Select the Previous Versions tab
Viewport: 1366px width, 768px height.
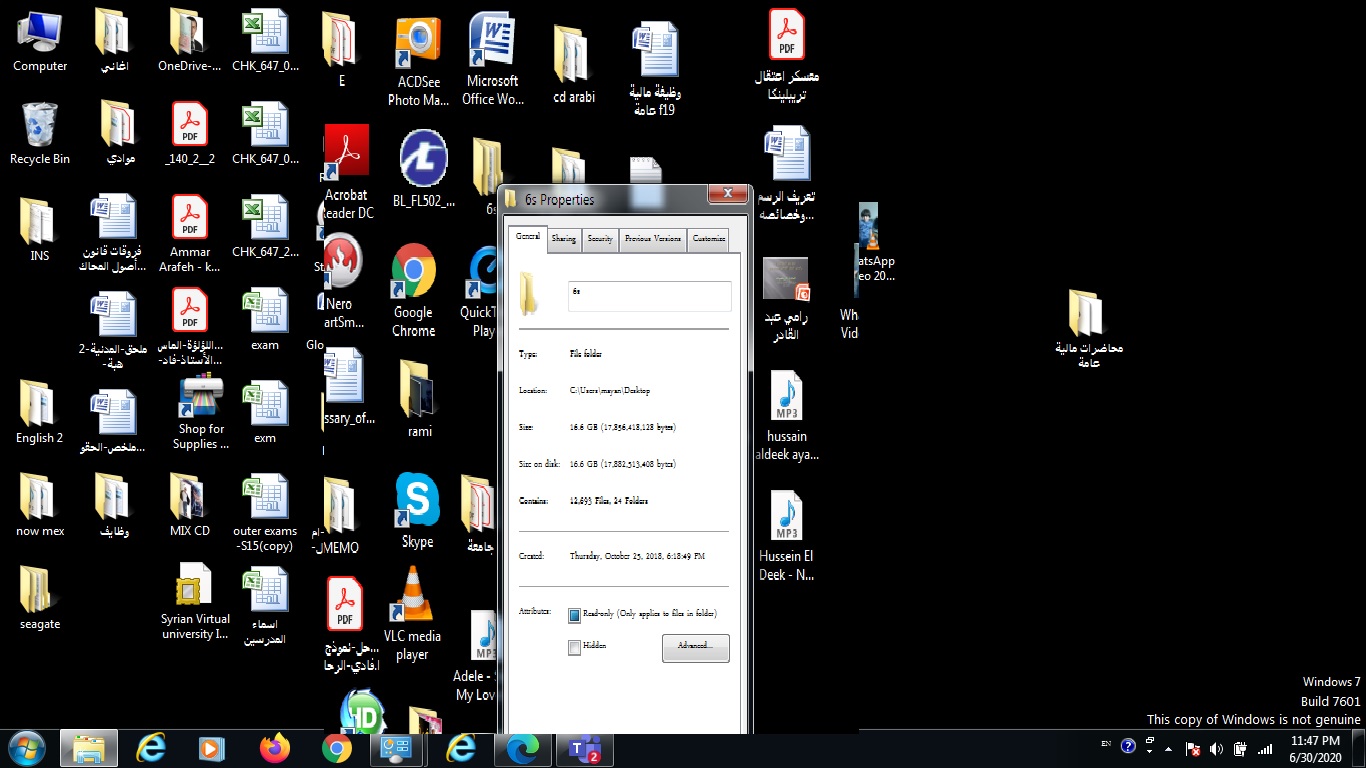[651, 239]
